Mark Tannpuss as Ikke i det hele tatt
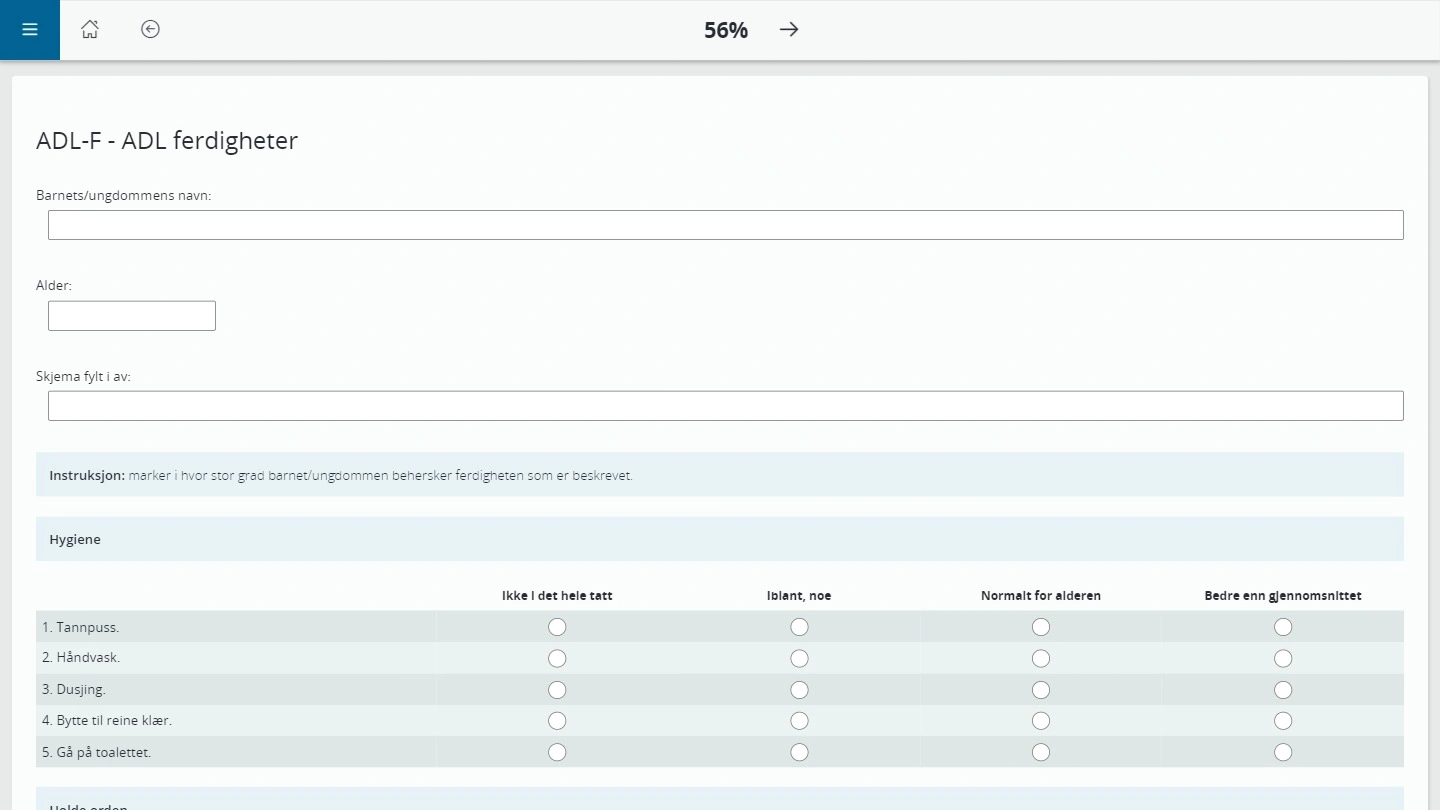This screenshot has width=1440, height=810. click(557, 627)
